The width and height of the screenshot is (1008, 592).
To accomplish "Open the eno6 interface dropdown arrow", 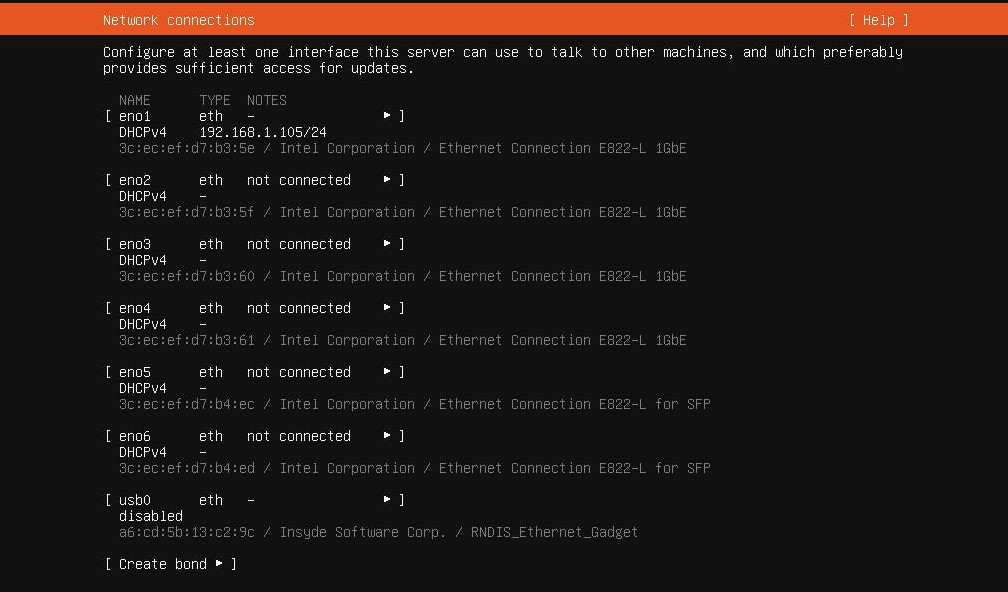I will [387, 436].
